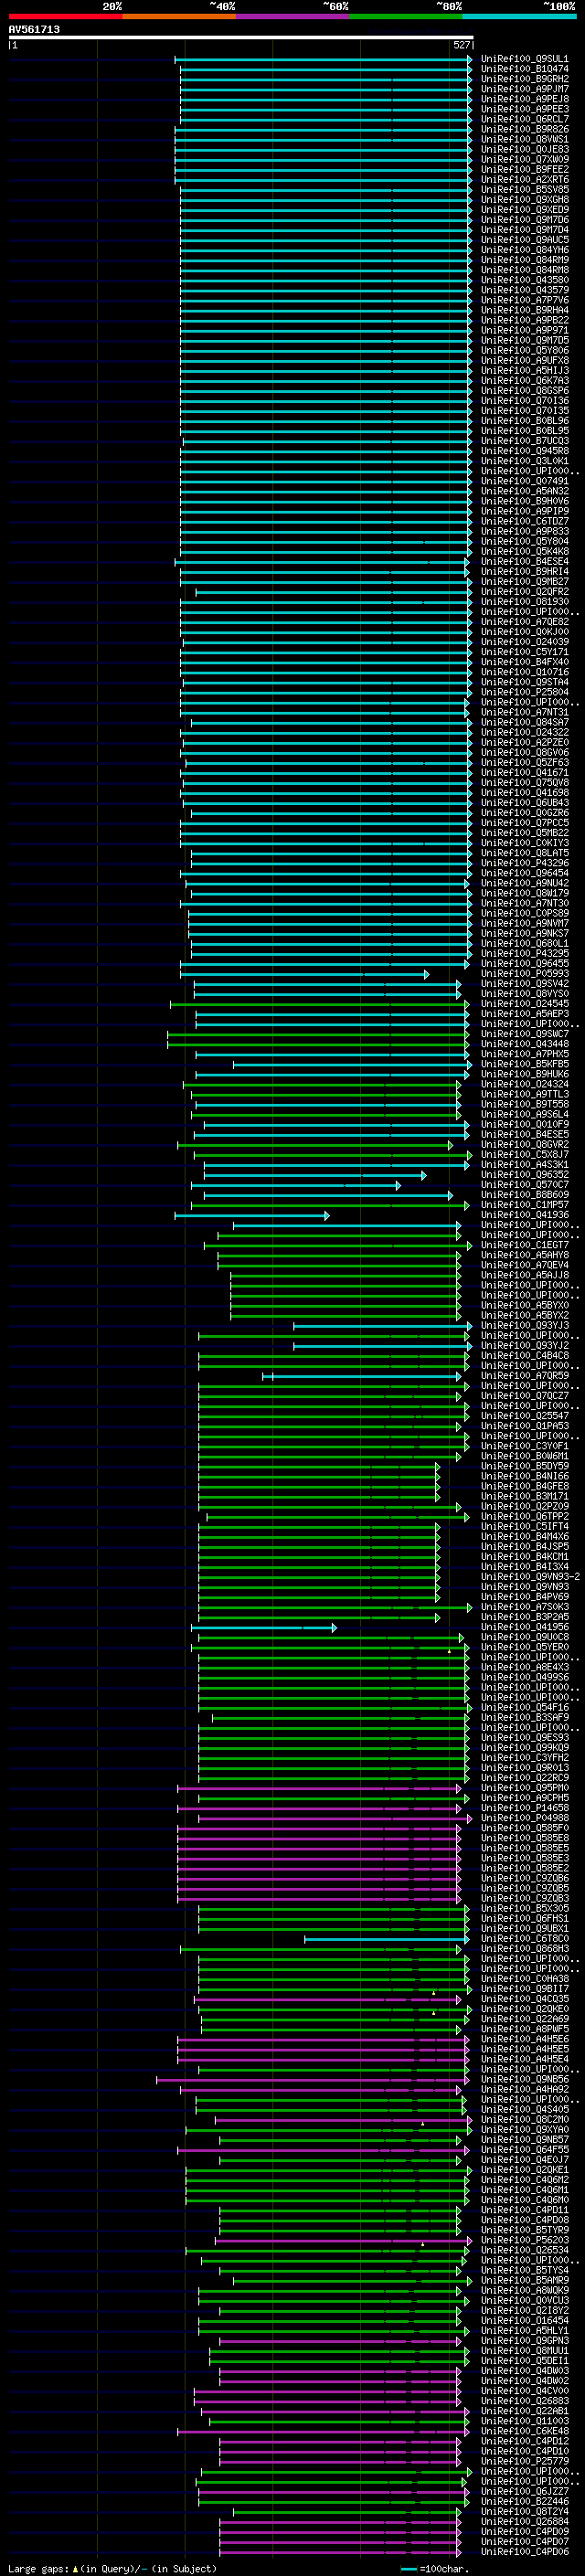
Task: Click label UniRef100_P05993
Action: (x=524, y=974)
